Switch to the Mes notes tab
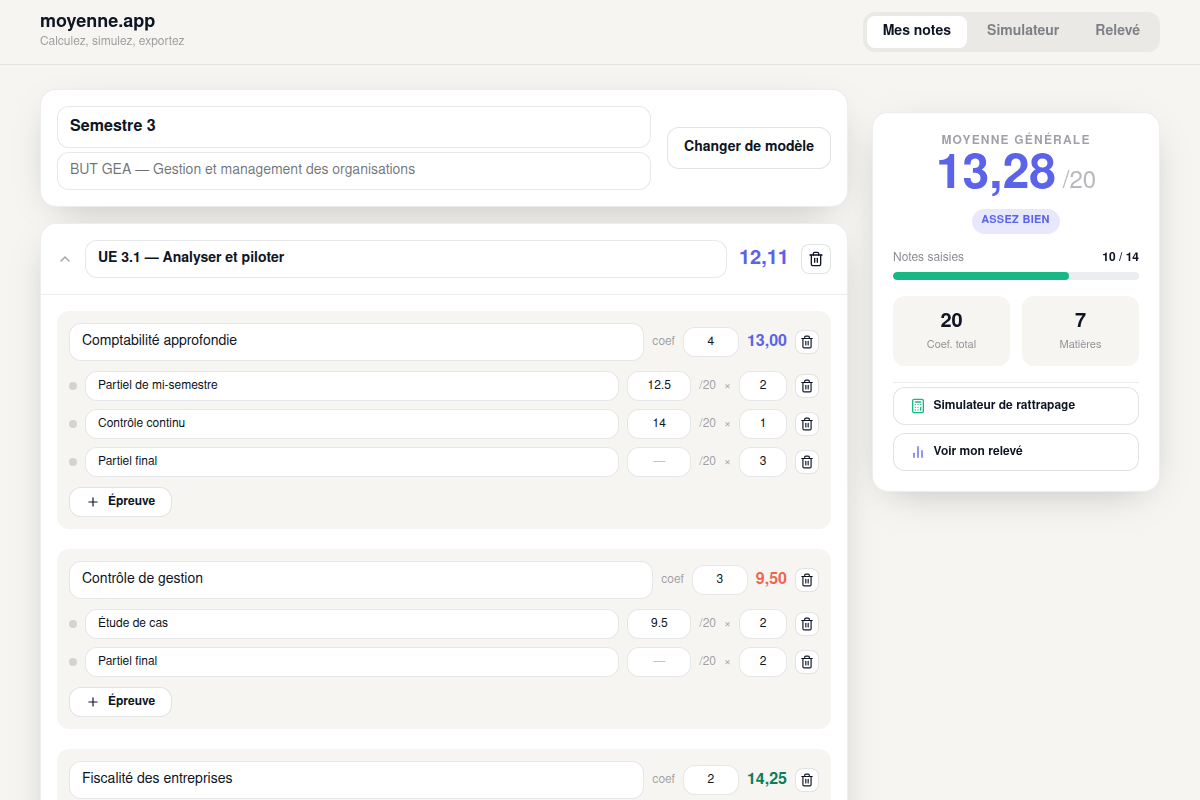This screenshot has height=800, width=1200. [917, 31]
